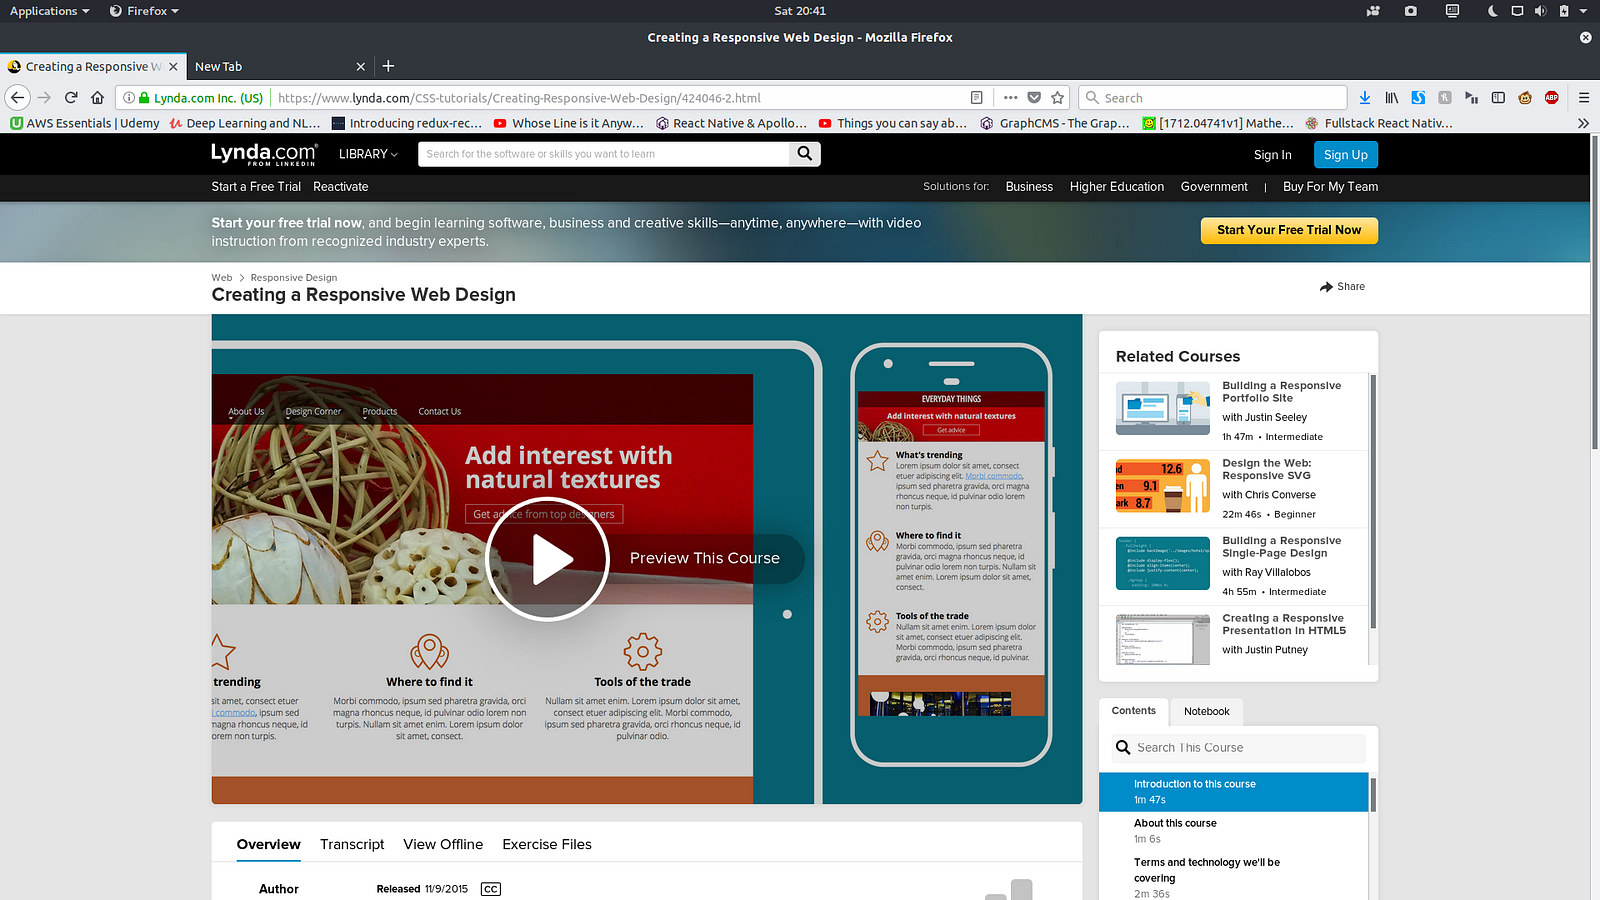Click the Sign In link
The image size is (1600, 900).
[x=1273, y=155]
